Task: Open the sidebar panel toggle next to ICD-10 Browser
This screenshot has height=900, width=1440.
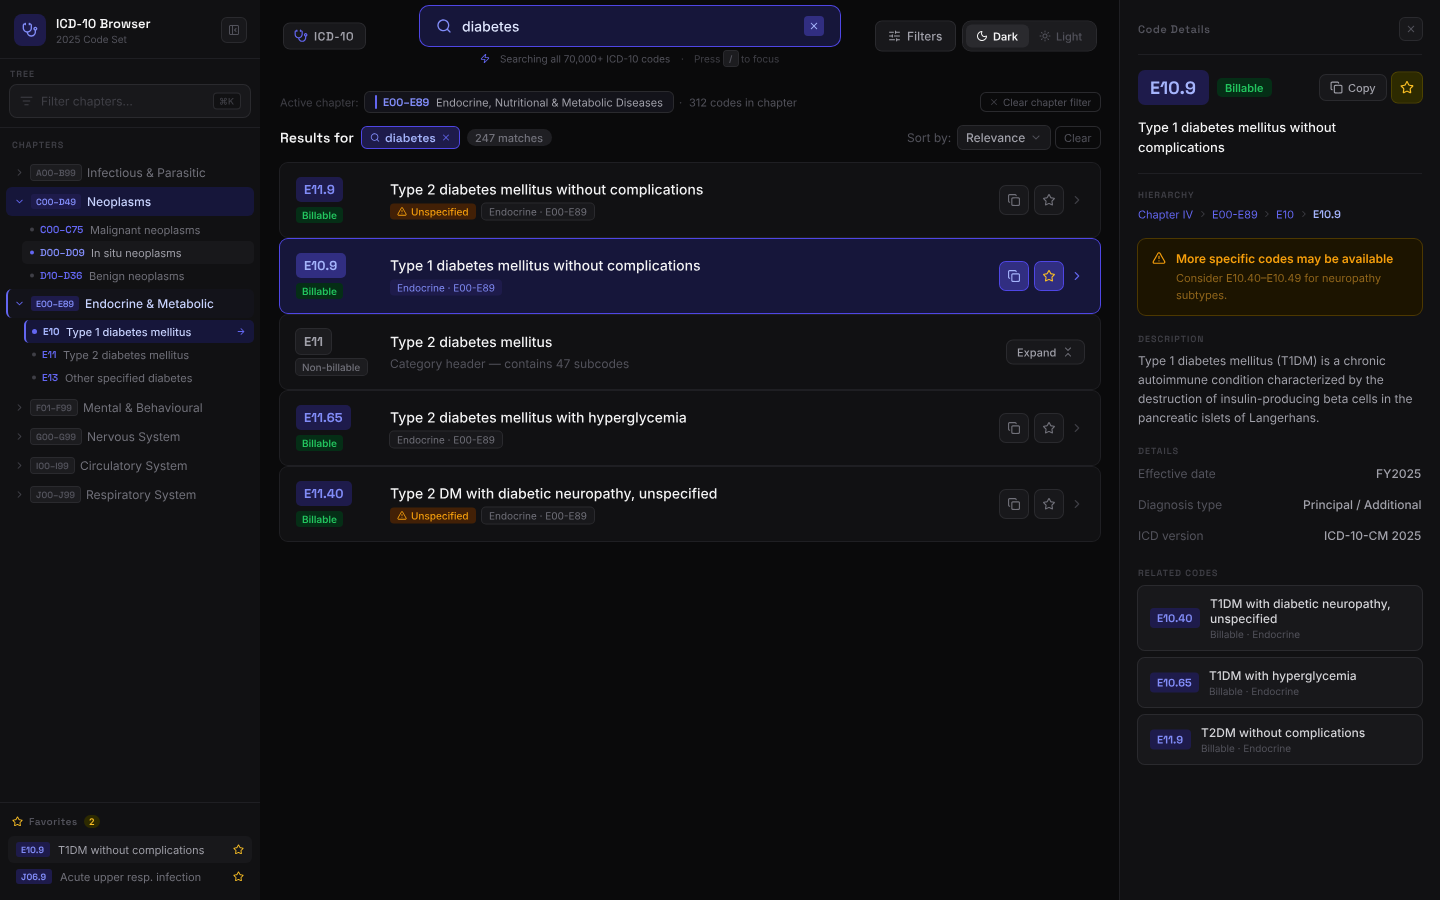Action: point(234,30)
